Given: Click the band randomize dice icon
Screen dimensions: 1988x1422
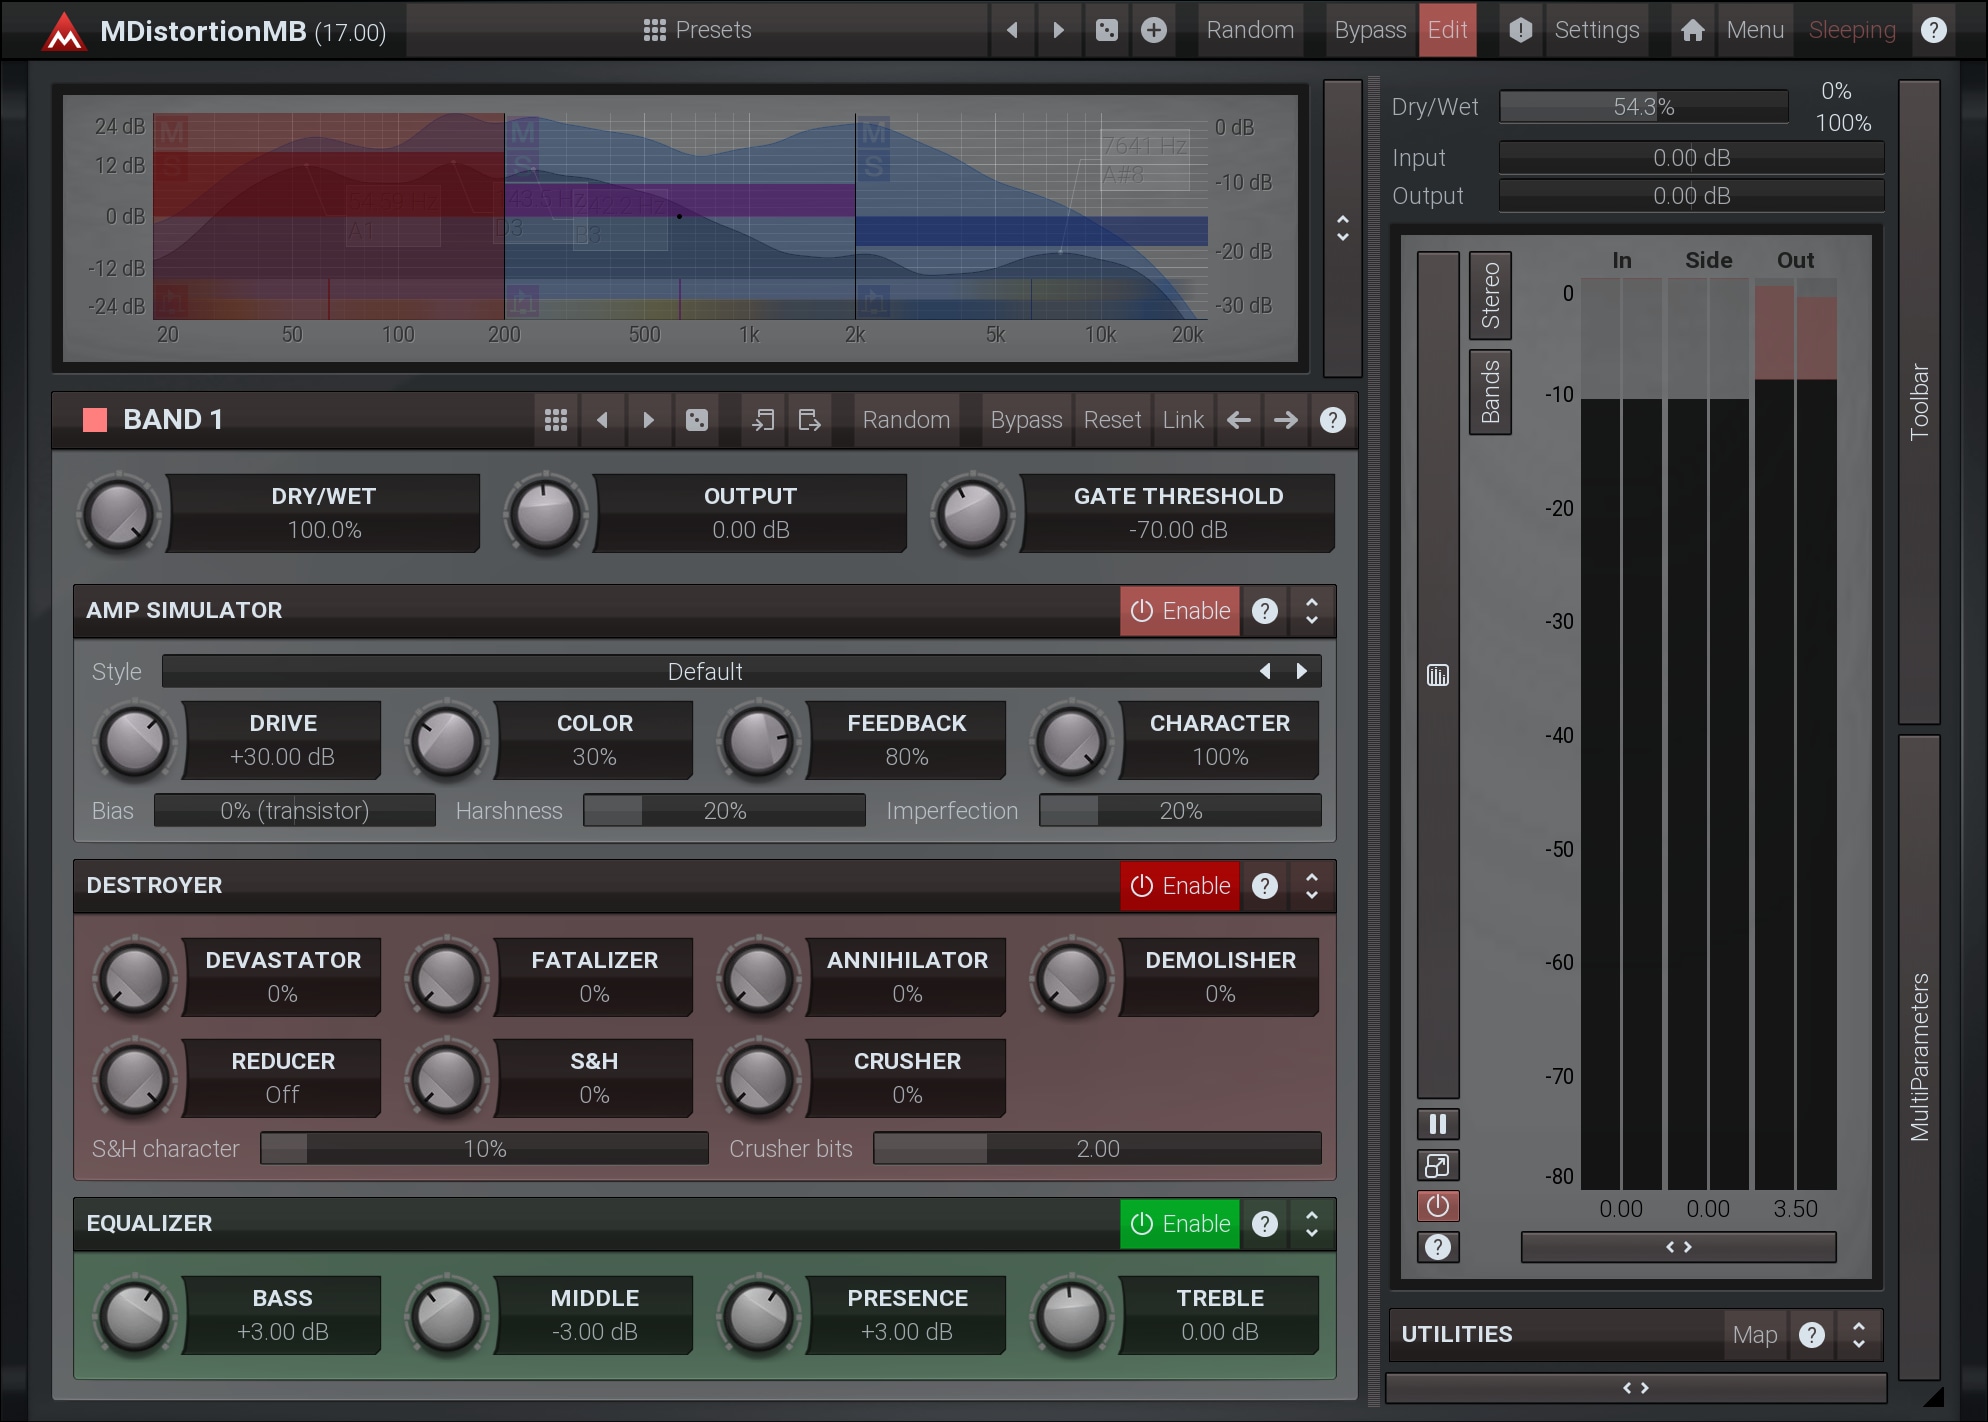Looking at the screenshot, I should [697, 420].
